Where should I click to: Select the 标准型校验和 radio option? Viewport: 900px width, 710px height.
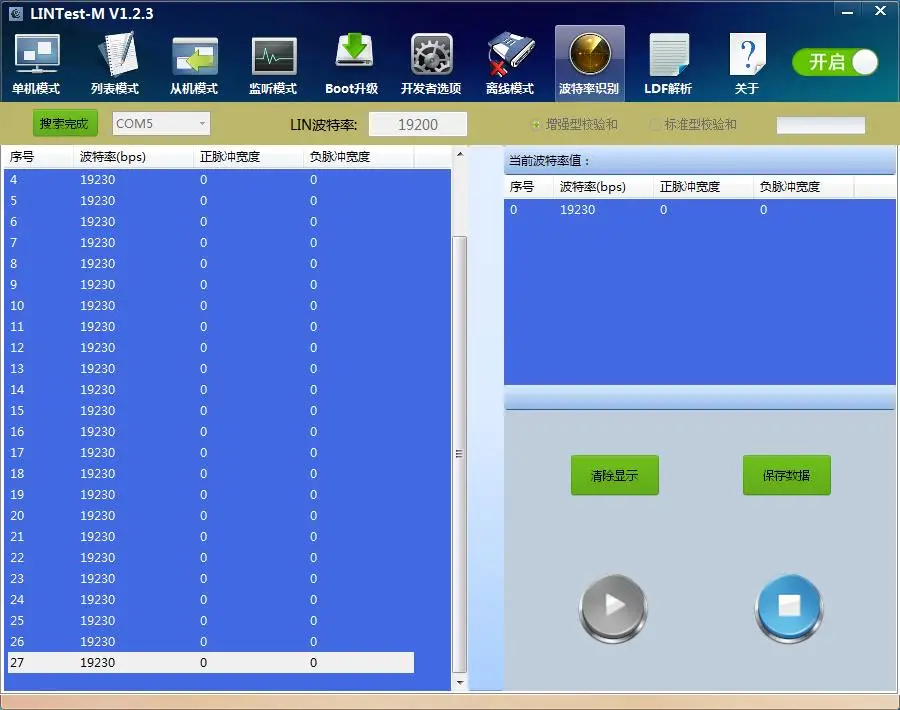pos(656,125)
